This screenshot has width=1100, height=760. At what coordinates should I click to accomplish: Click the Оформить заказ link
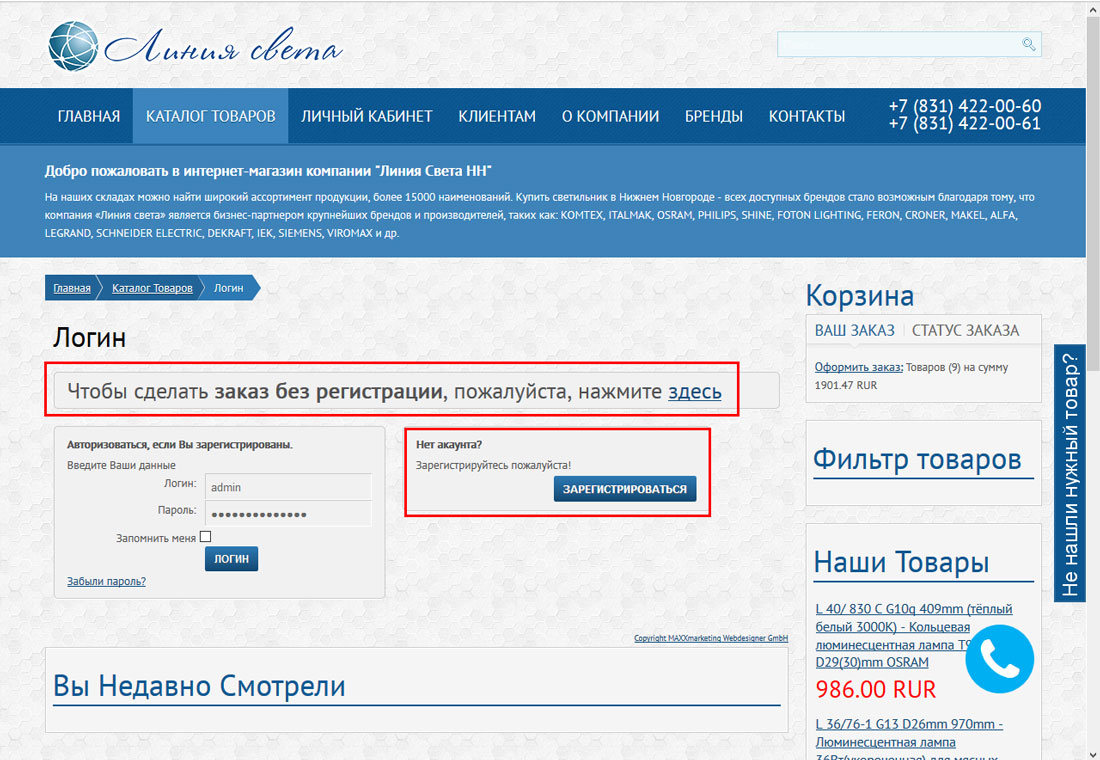coord(859,367)
